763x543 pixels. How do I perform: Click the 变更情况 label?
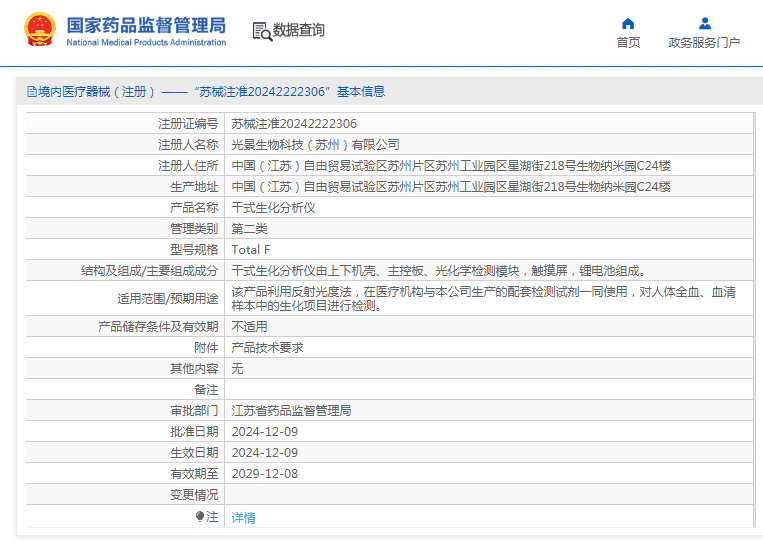click(x=194, y=495)
